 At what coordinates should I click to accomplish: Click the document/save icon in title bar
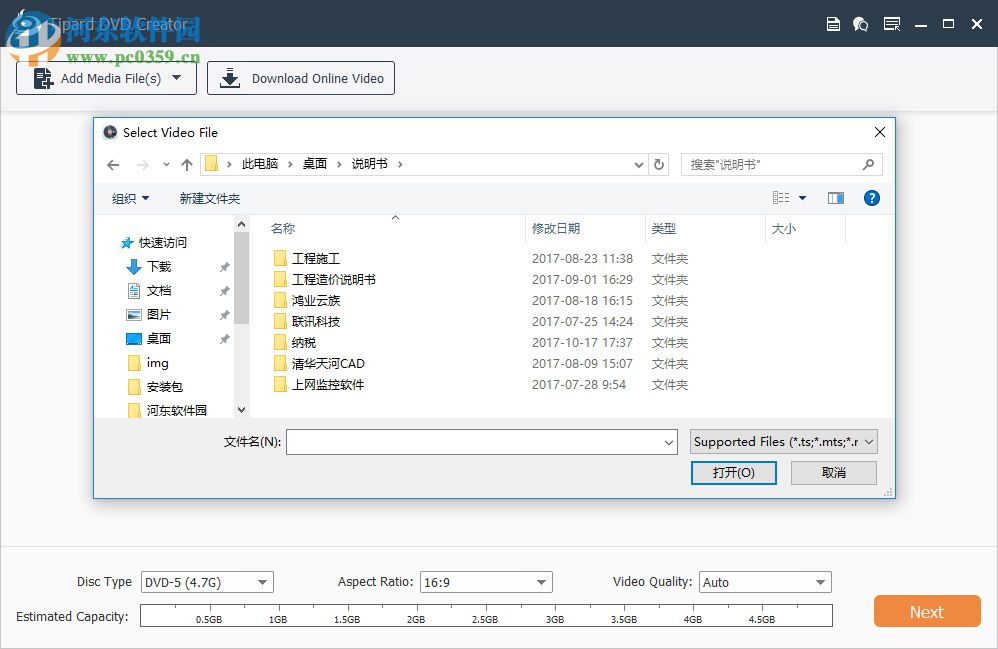[833, 23]
